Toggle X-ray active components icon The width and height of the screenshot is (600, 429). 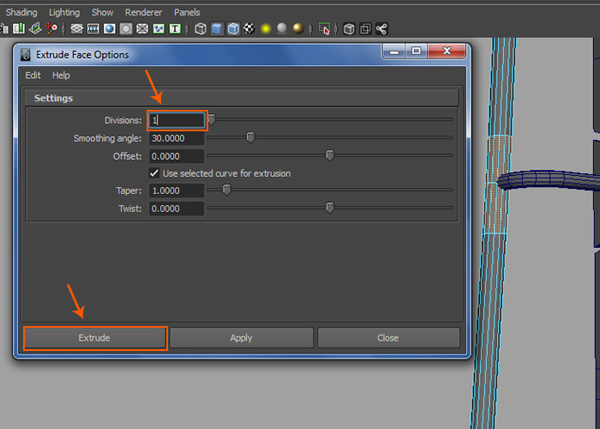pos(365,29)
